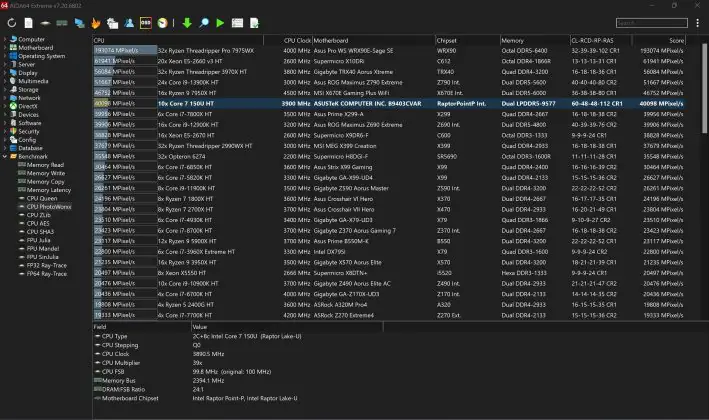Sort by the Motherboard column header

point(373,40)
